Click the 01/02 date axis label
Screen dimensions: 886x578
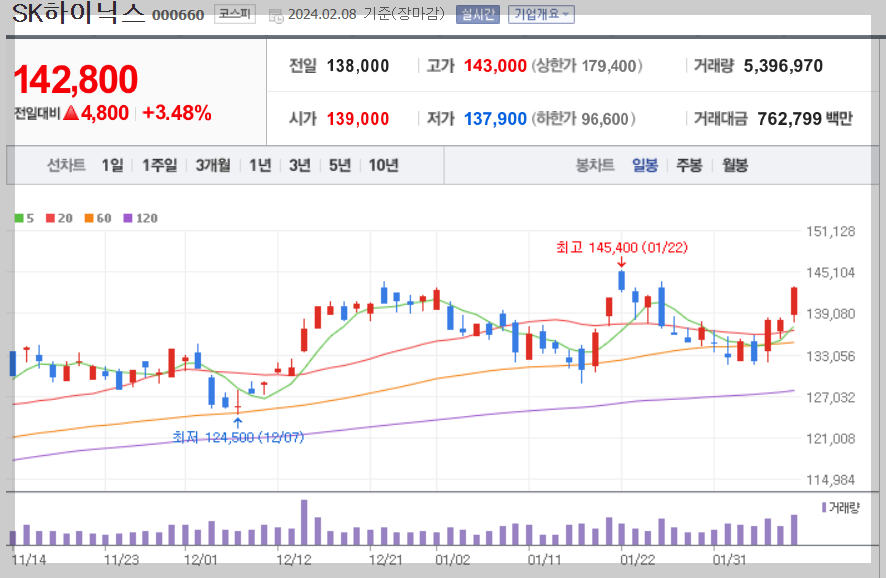(x=453, y=560)
